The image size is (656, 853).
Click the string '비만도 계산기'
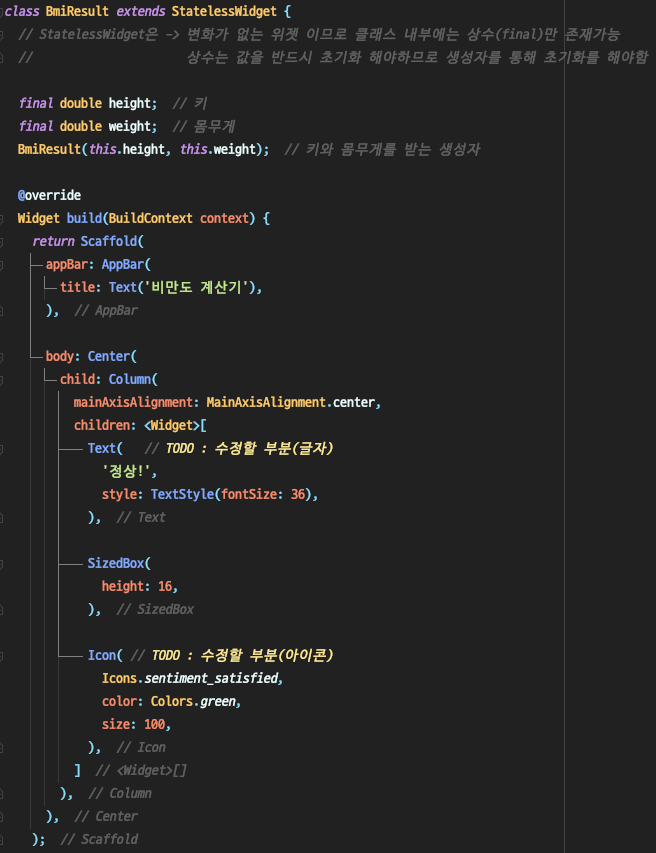(x=196, y=287)
